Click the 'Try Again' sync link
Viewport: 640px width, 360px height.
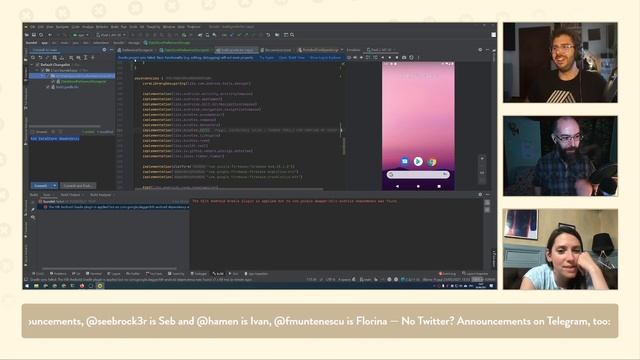pos(267,58)
